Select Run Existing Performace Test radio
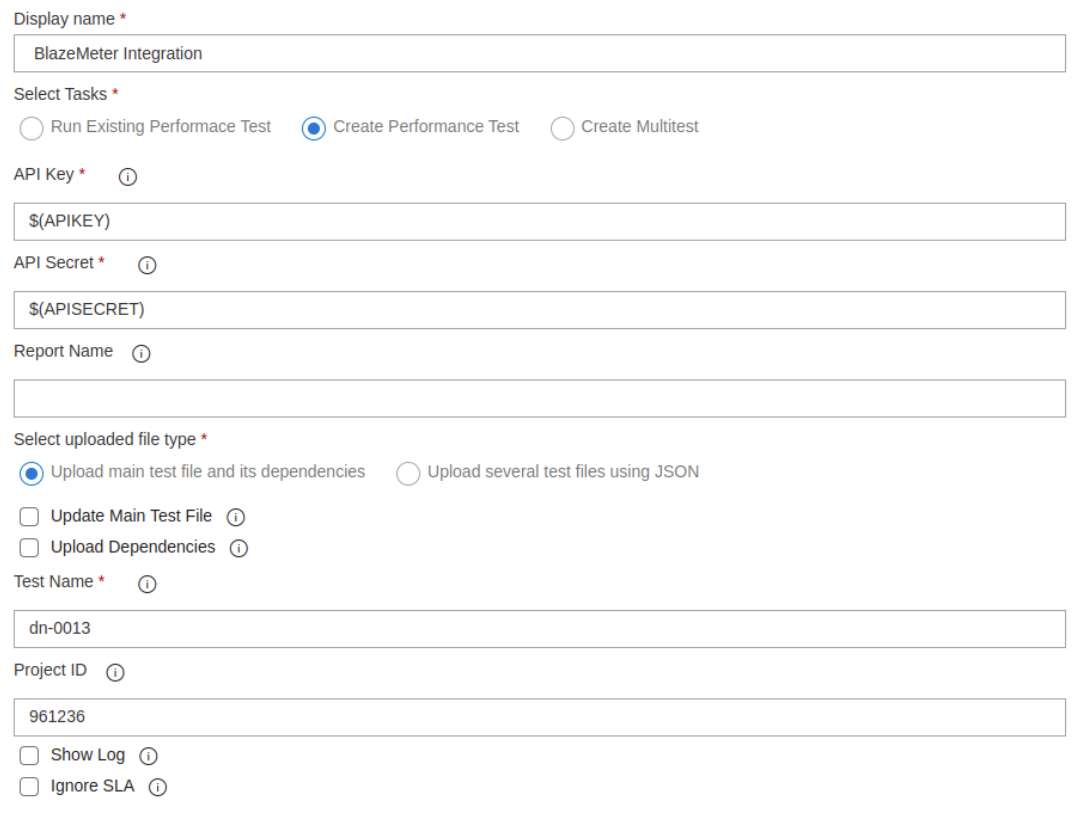Screen dimensions: 1079x813 tap(31, 128)
